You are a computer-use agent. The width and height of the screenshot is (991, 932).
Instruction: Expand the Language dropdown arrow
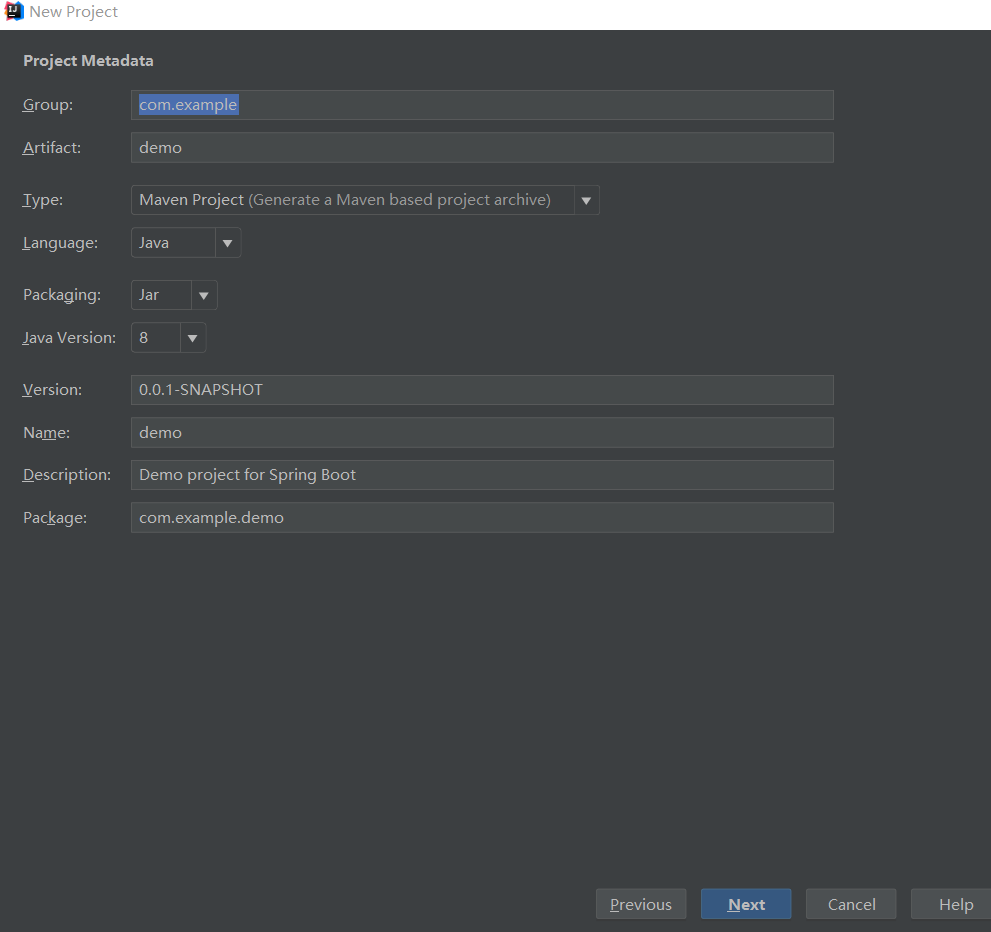[228, 243]
